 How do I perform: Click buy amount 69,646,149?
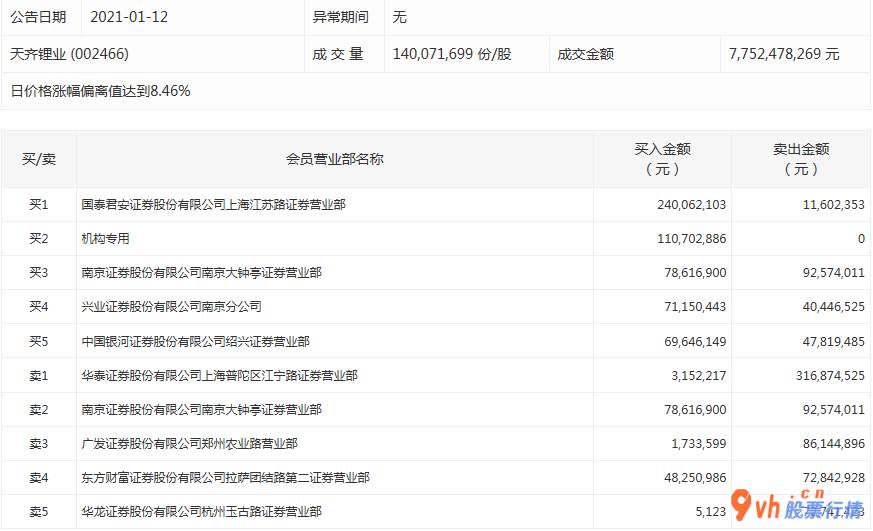(695, 341)
